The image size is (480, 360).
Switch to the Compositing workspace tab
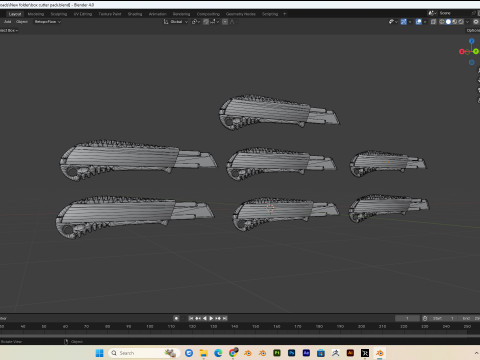click(208, 14)
